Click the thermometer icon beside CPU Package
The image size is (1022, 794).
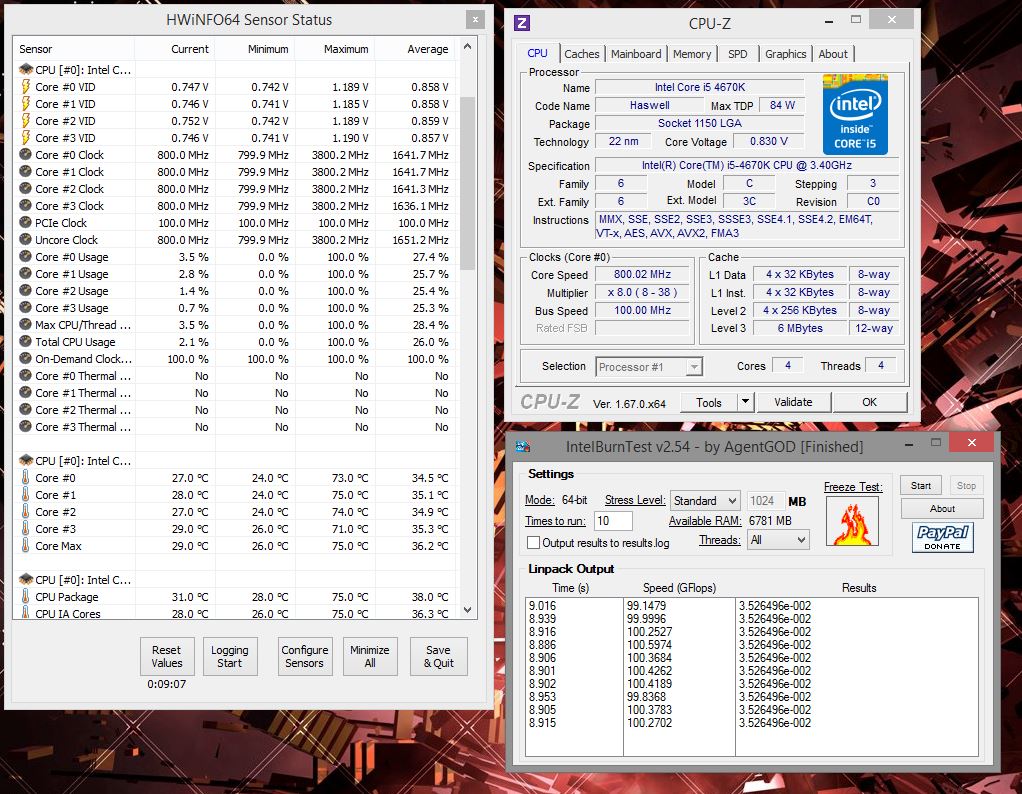coord(25,596)
